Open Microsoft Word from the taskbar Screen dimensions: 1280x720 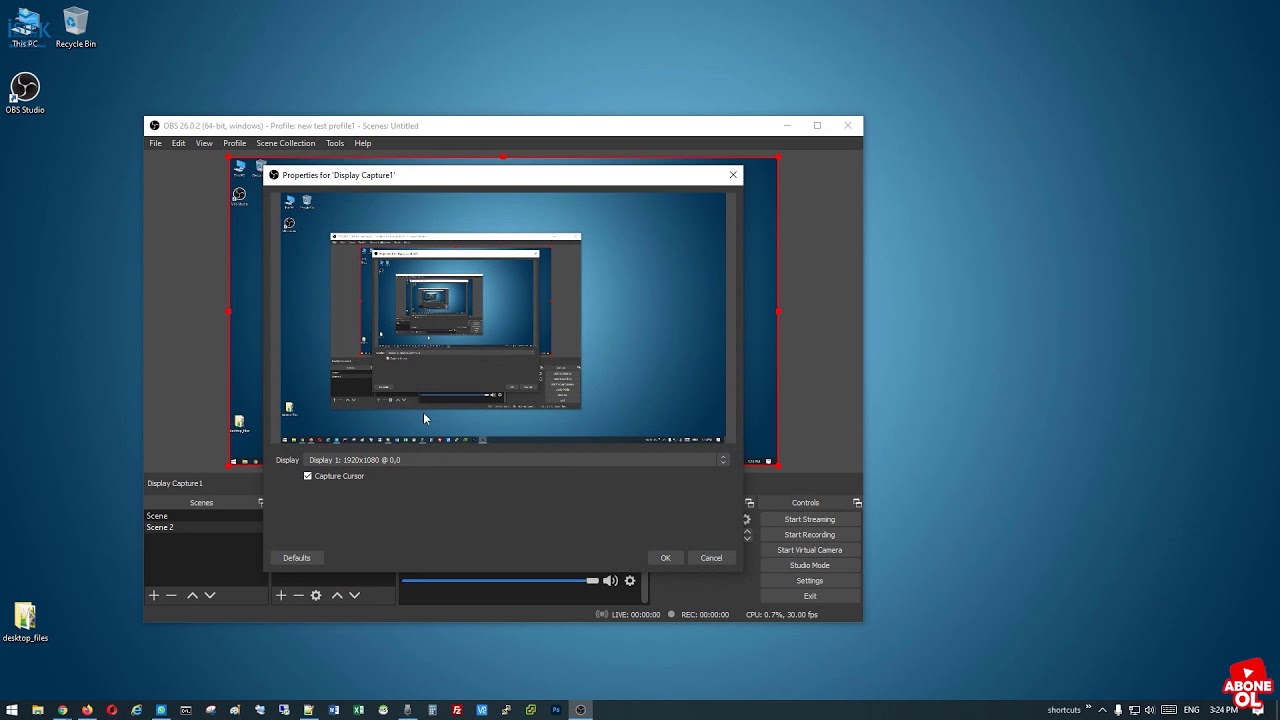(x=334, y=710)
